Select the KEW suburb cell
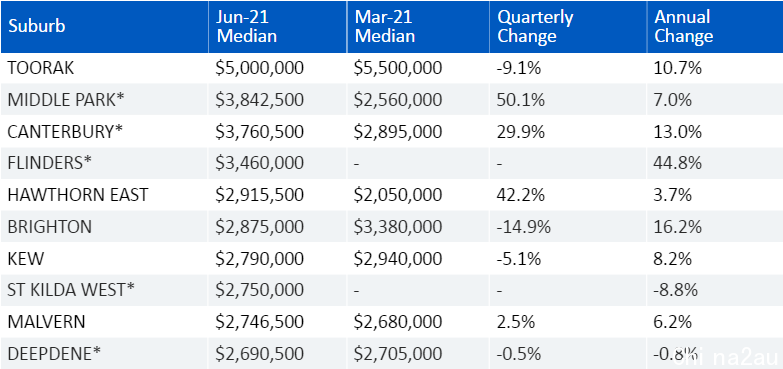Screen dimensions: 783x369 click(25, 259)
